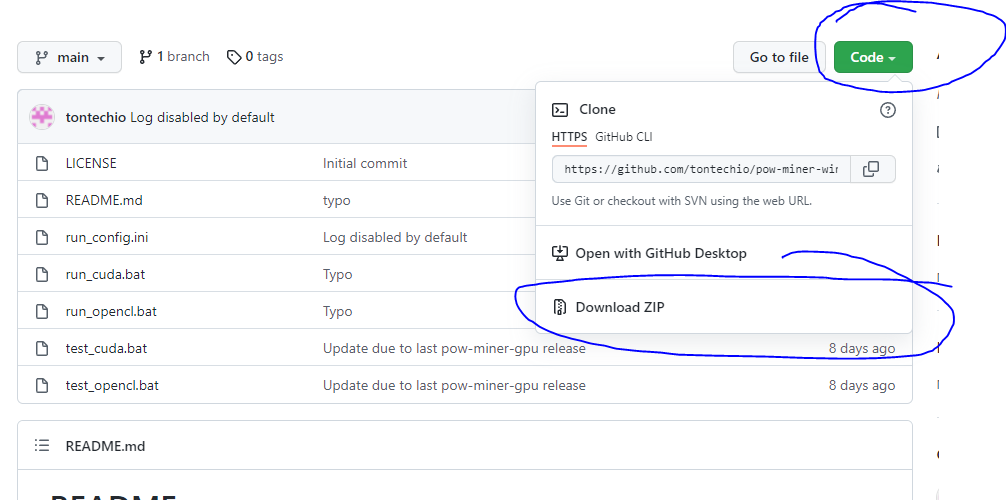Viewport: 1006px width, 500px height.
Task: Open the main branch dropdown
Action: (x=69, y=57)
